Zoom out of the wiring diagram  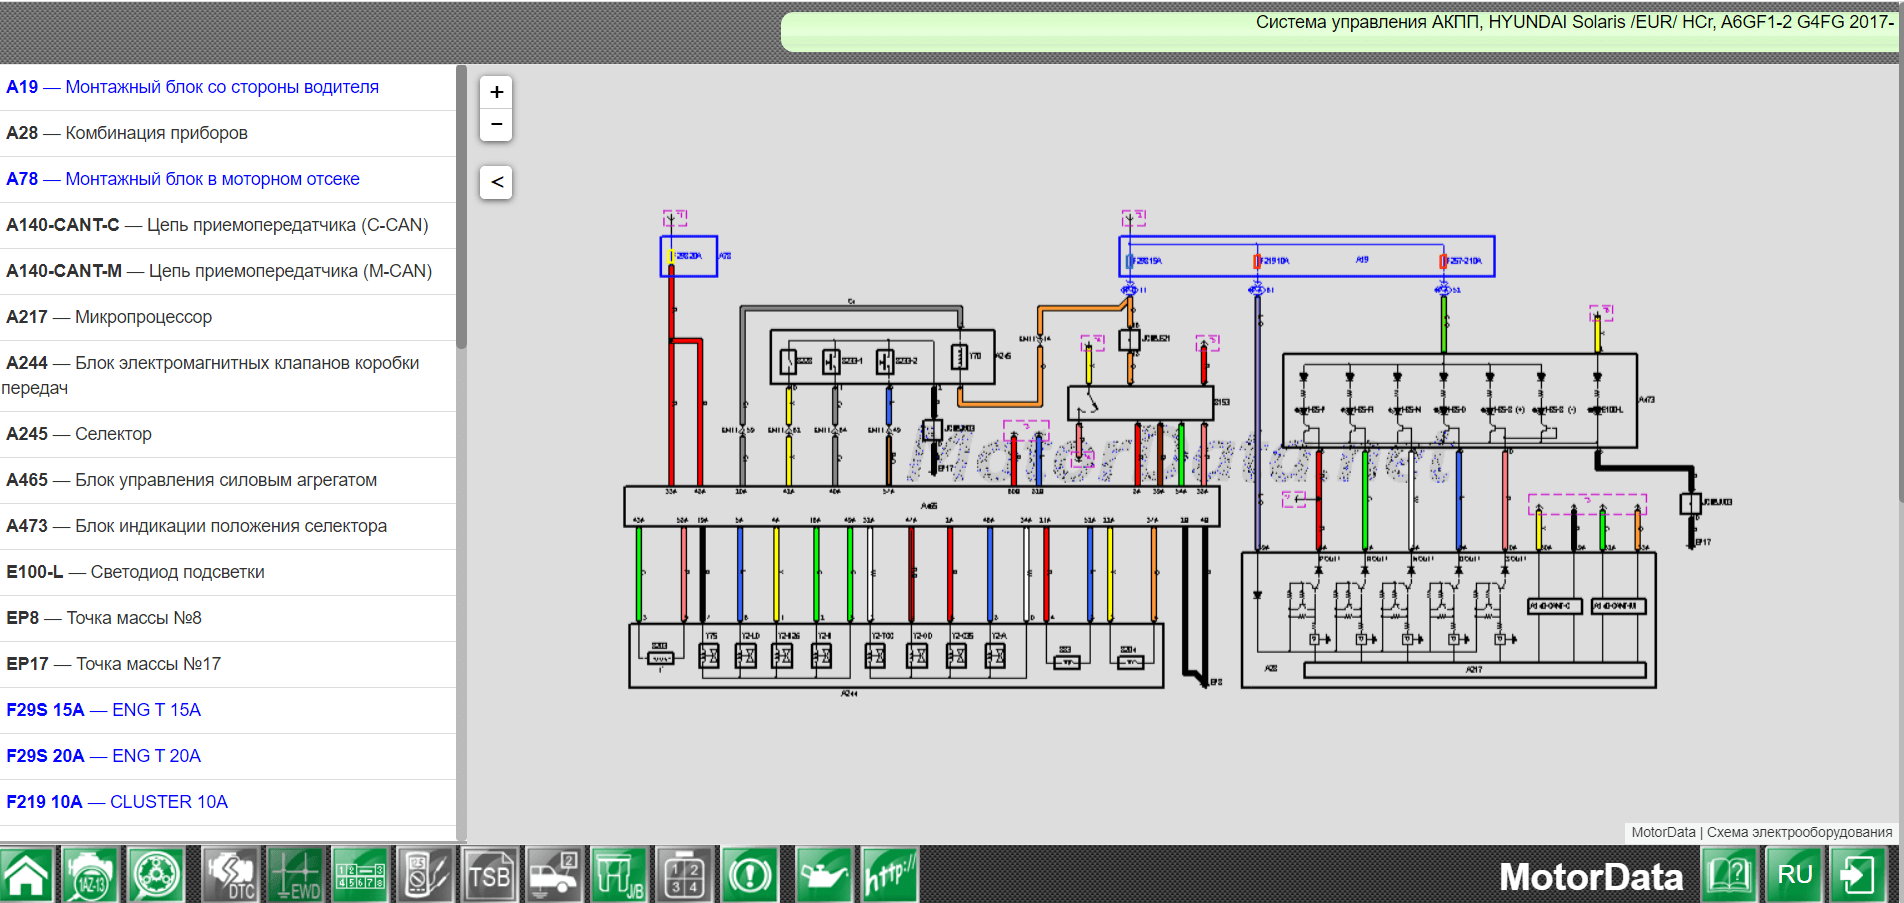[496, 125]
